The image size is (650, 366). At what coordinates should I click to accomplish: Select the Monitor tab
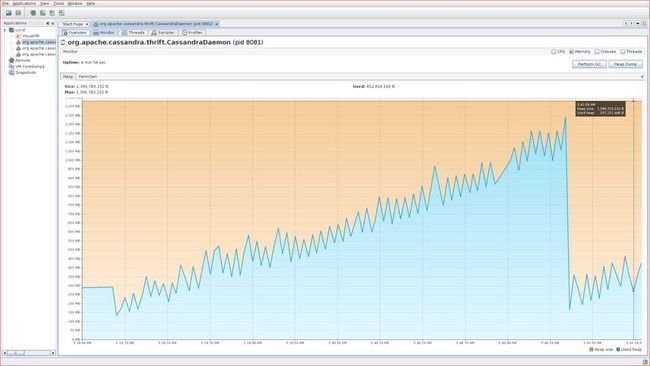(x=104, y=32)
